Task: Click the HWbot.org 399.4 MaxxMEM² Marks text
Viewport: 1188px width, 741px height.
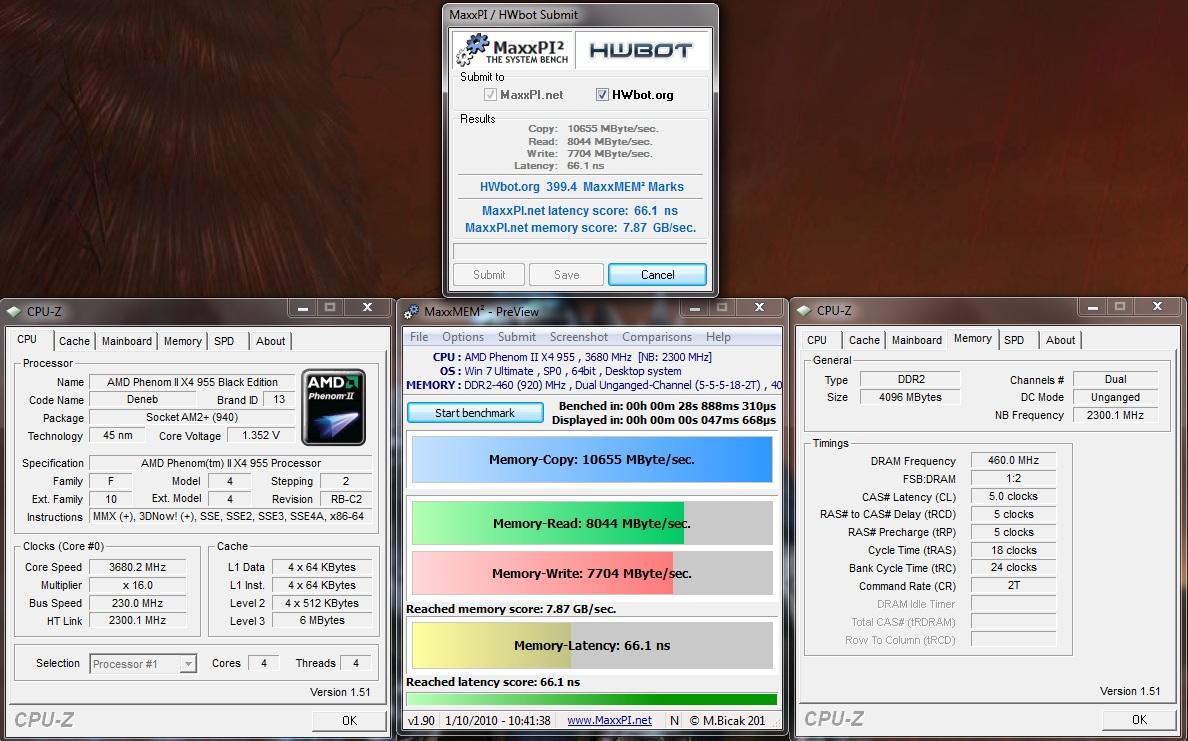Action: point(581,186)
